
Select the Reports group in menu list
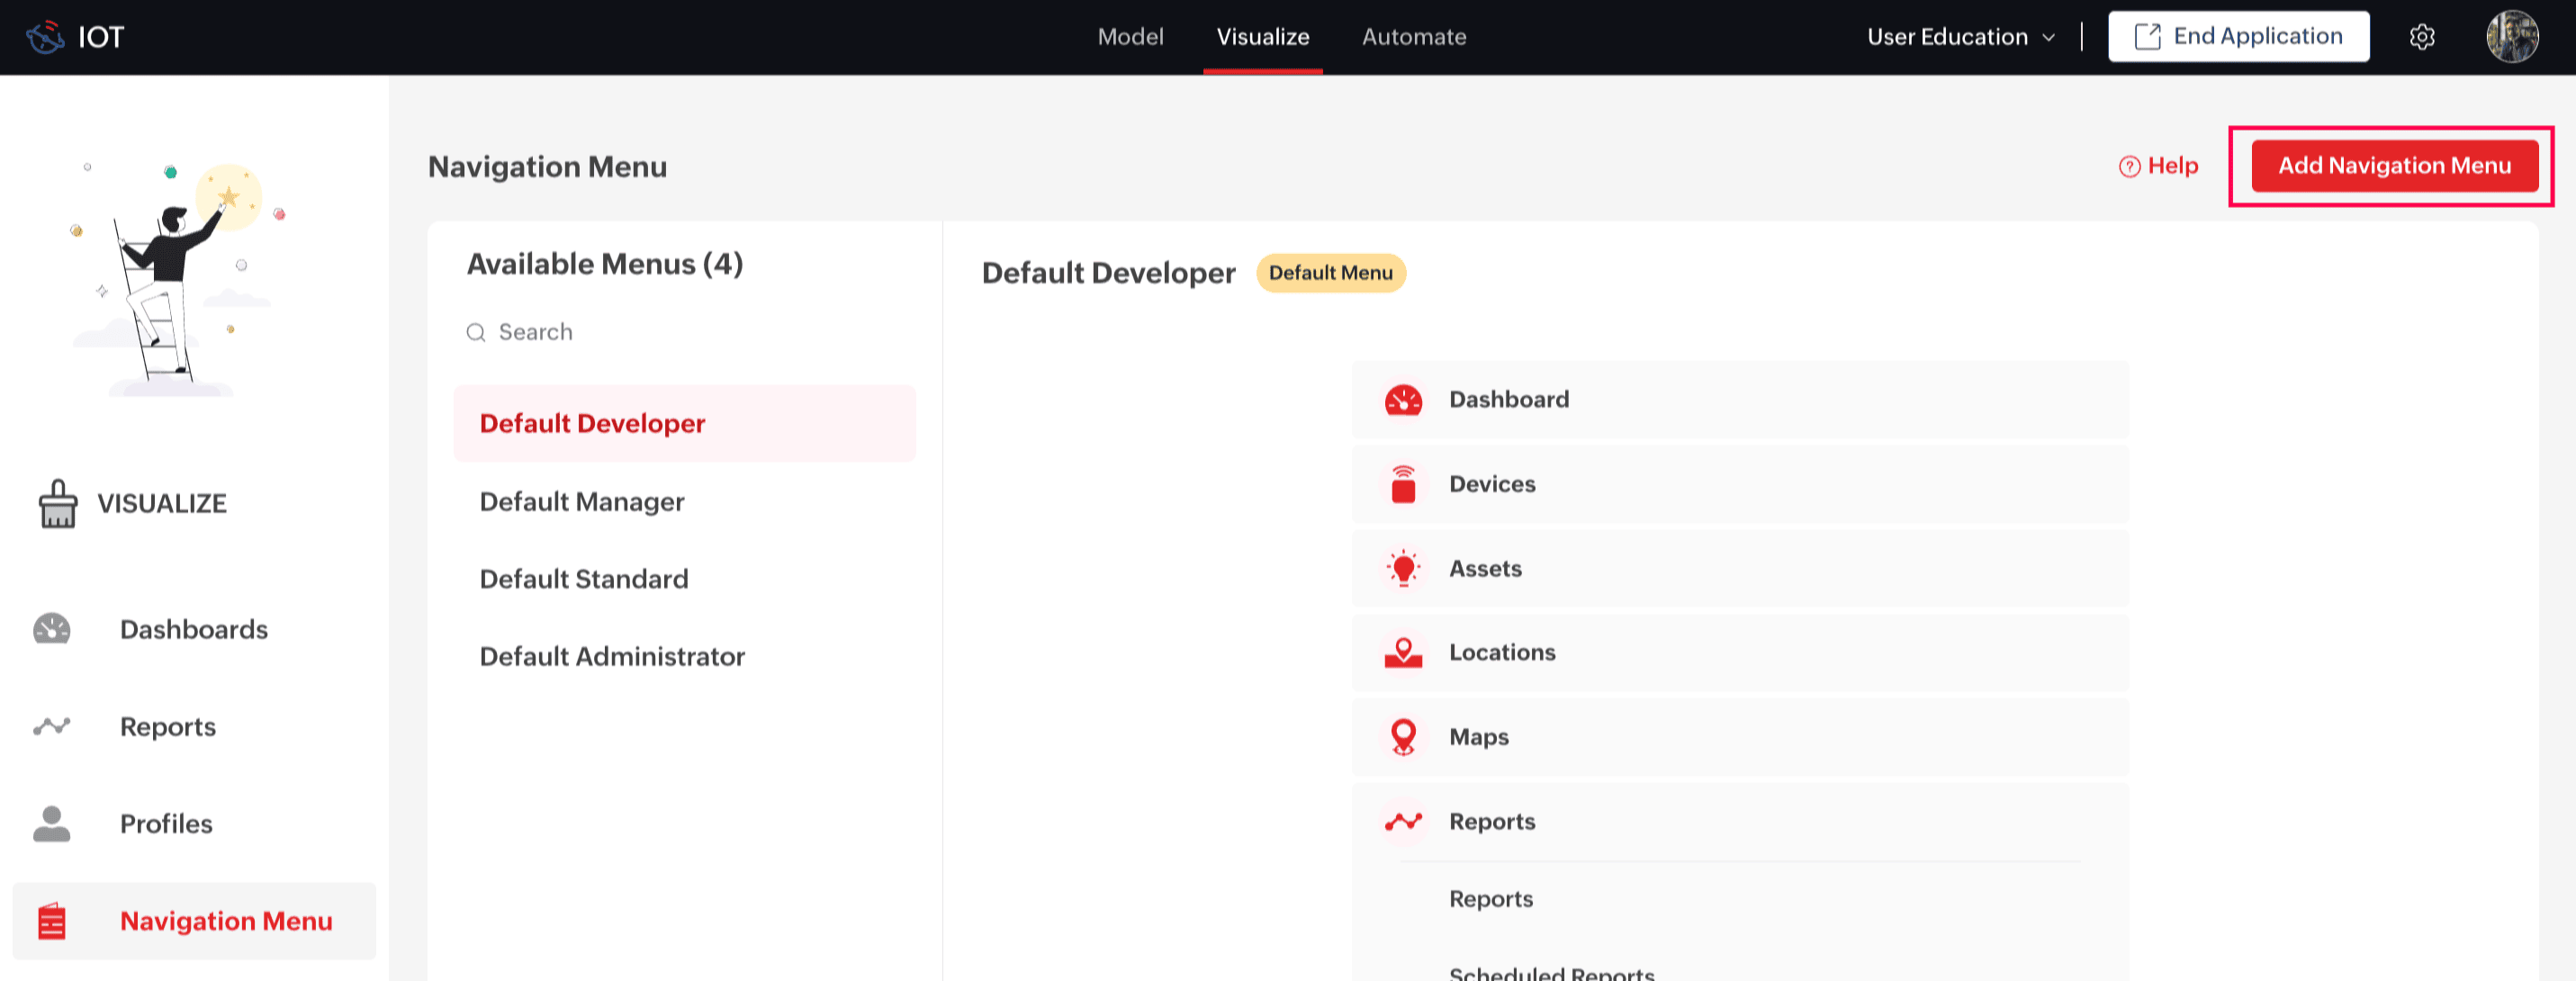1491,821
